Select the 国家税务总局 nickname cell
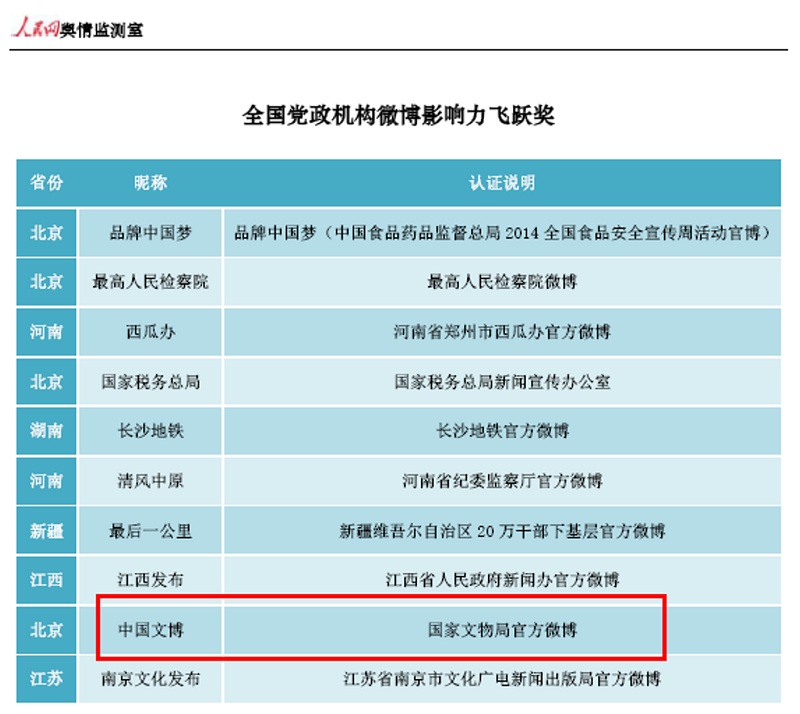Viewport: 800px width, 714px height. [x=151, y=381]
